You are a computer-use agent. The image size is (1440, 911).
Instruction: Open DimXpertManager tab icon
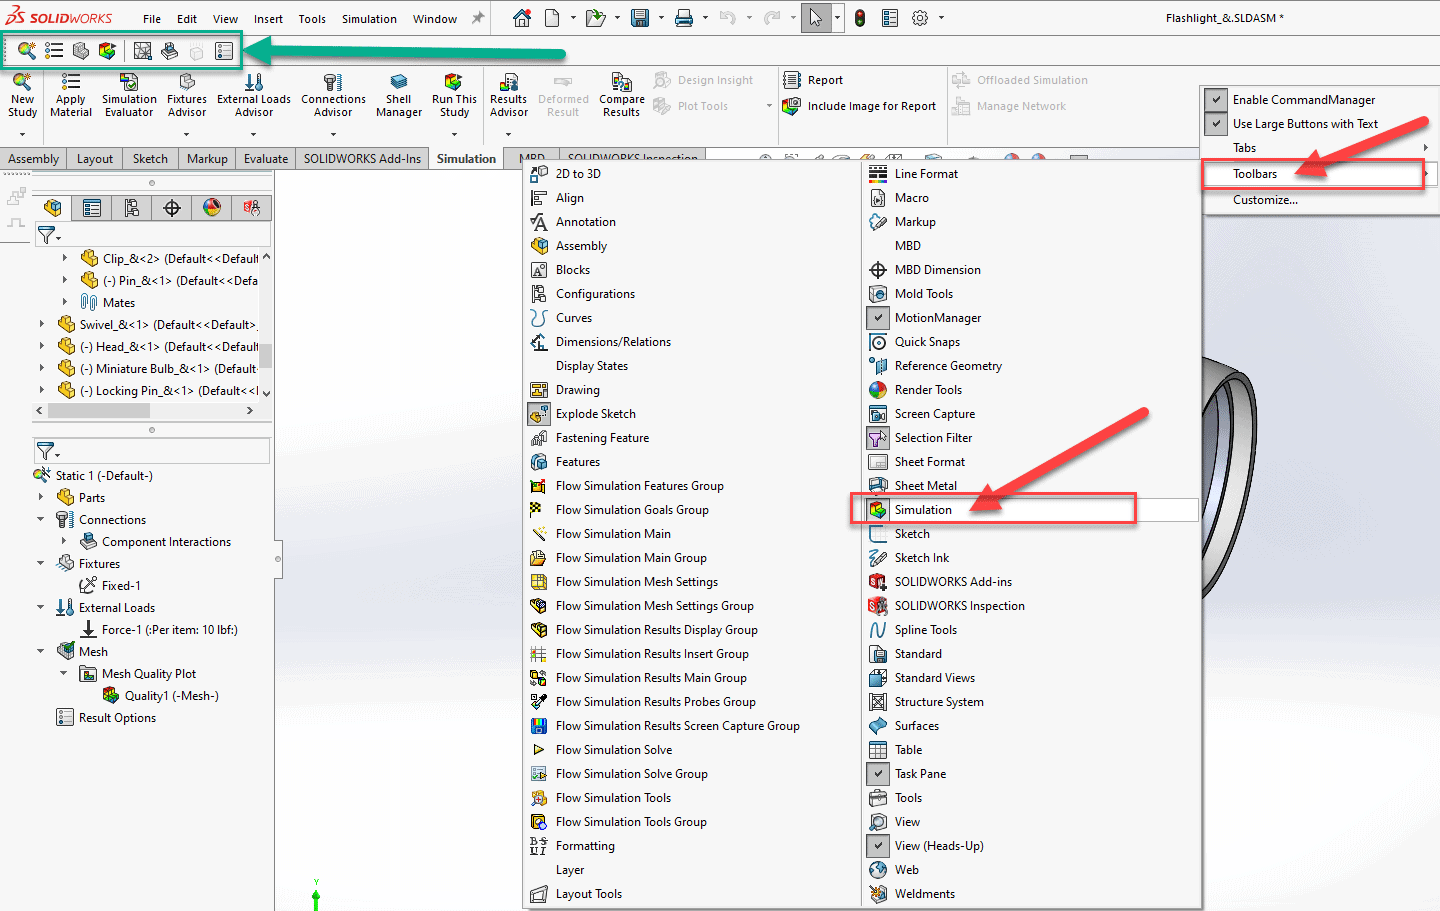pyautogui.click(x=172, y=208)
